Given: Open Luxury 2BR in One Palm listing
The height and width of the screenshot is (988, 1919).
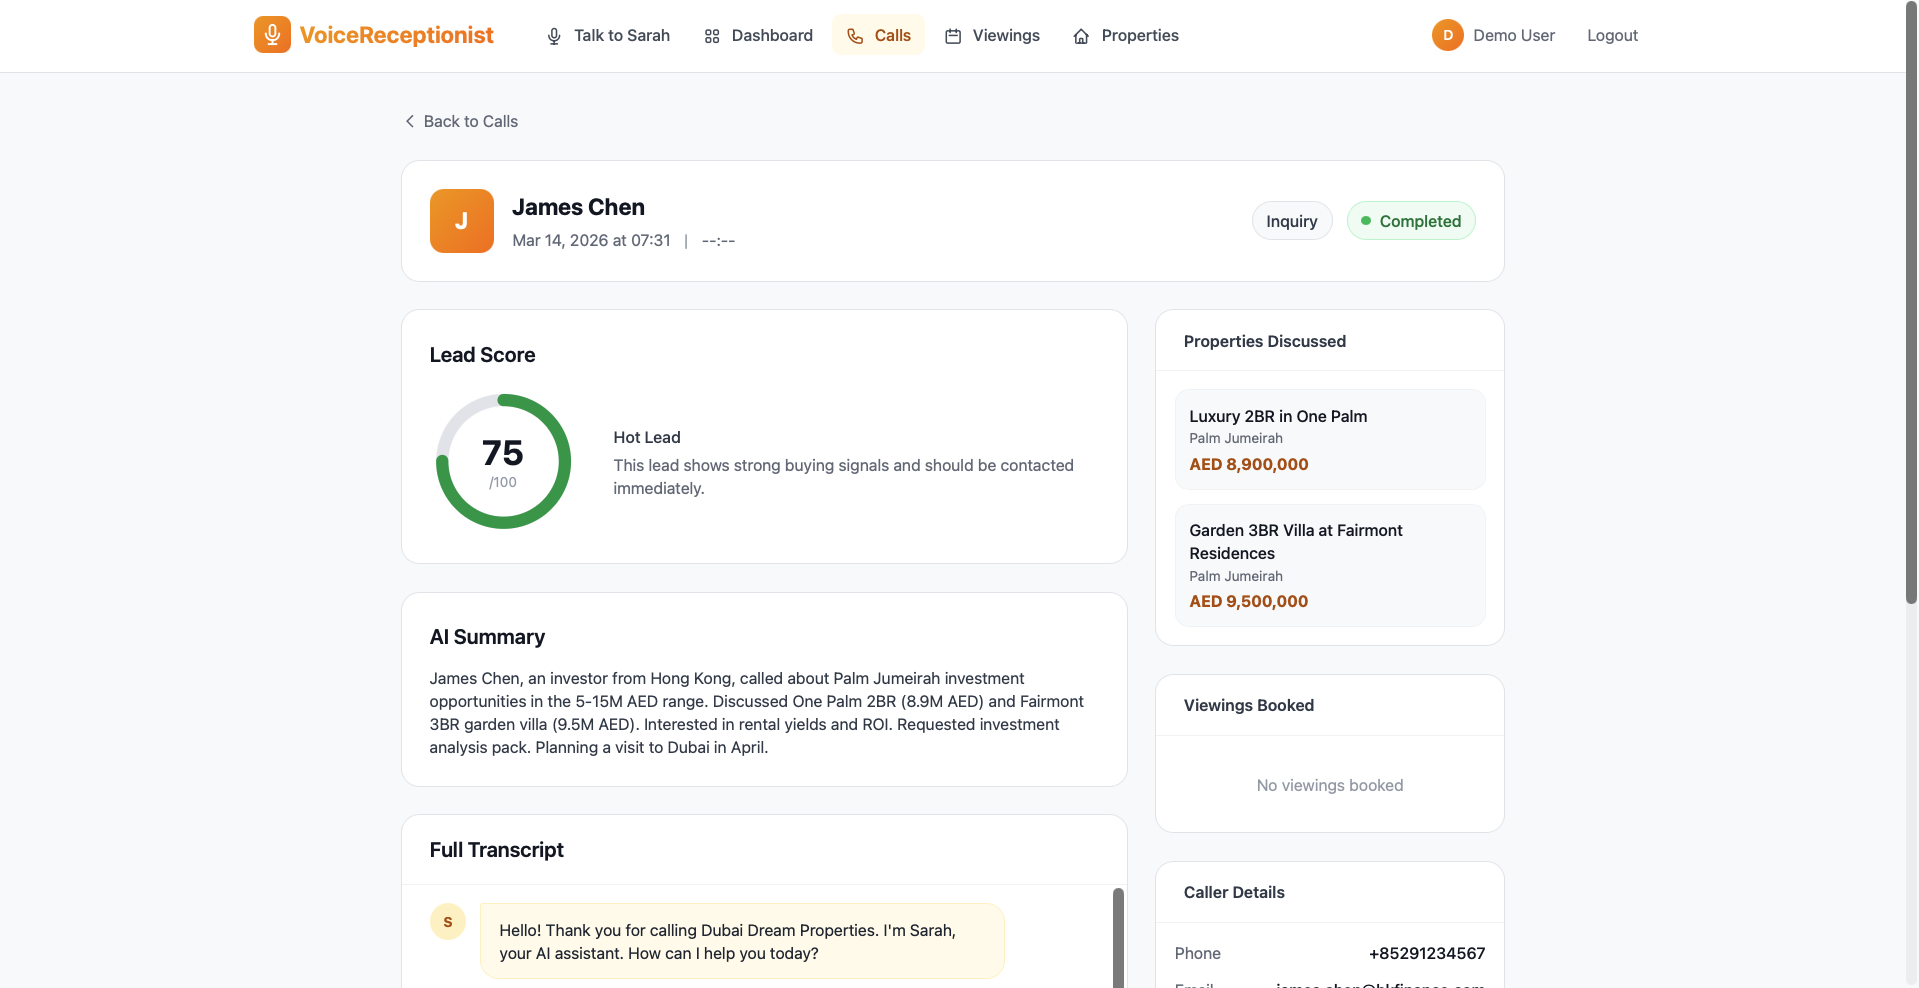Looking at the screenshot, I should click(1329, 439).
